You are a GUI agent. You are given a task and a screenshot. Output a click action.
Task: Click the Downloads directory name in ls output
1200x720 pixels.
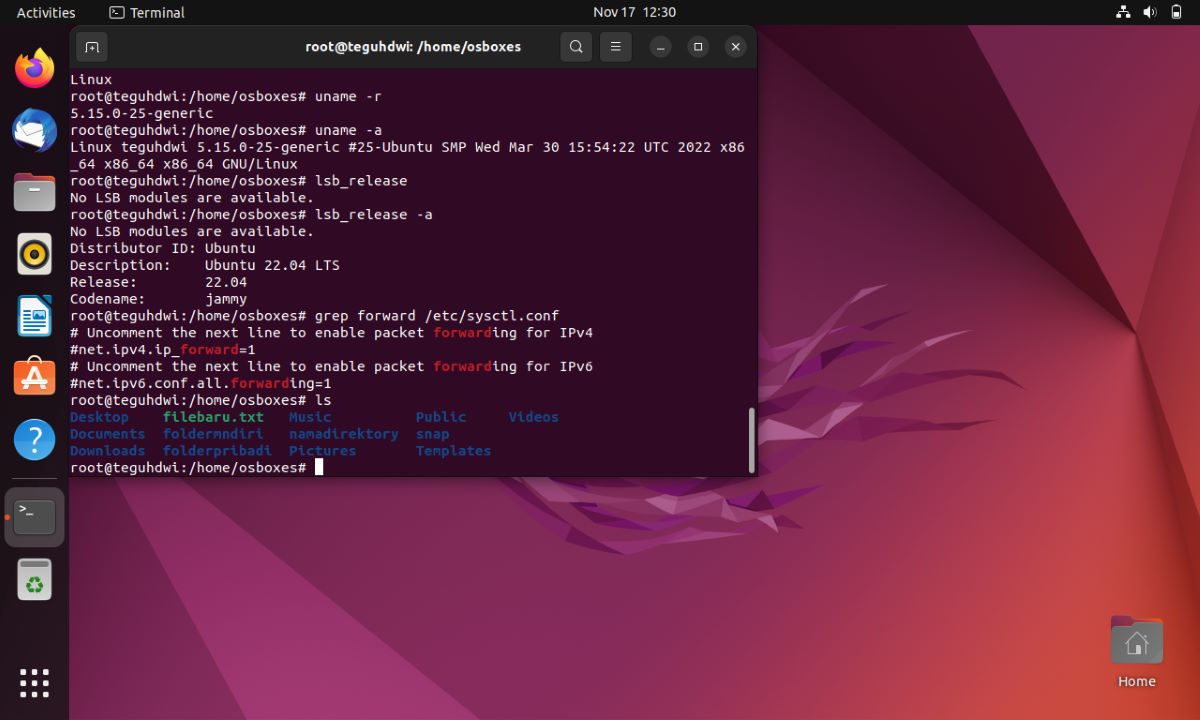click(x=107, y=451)
